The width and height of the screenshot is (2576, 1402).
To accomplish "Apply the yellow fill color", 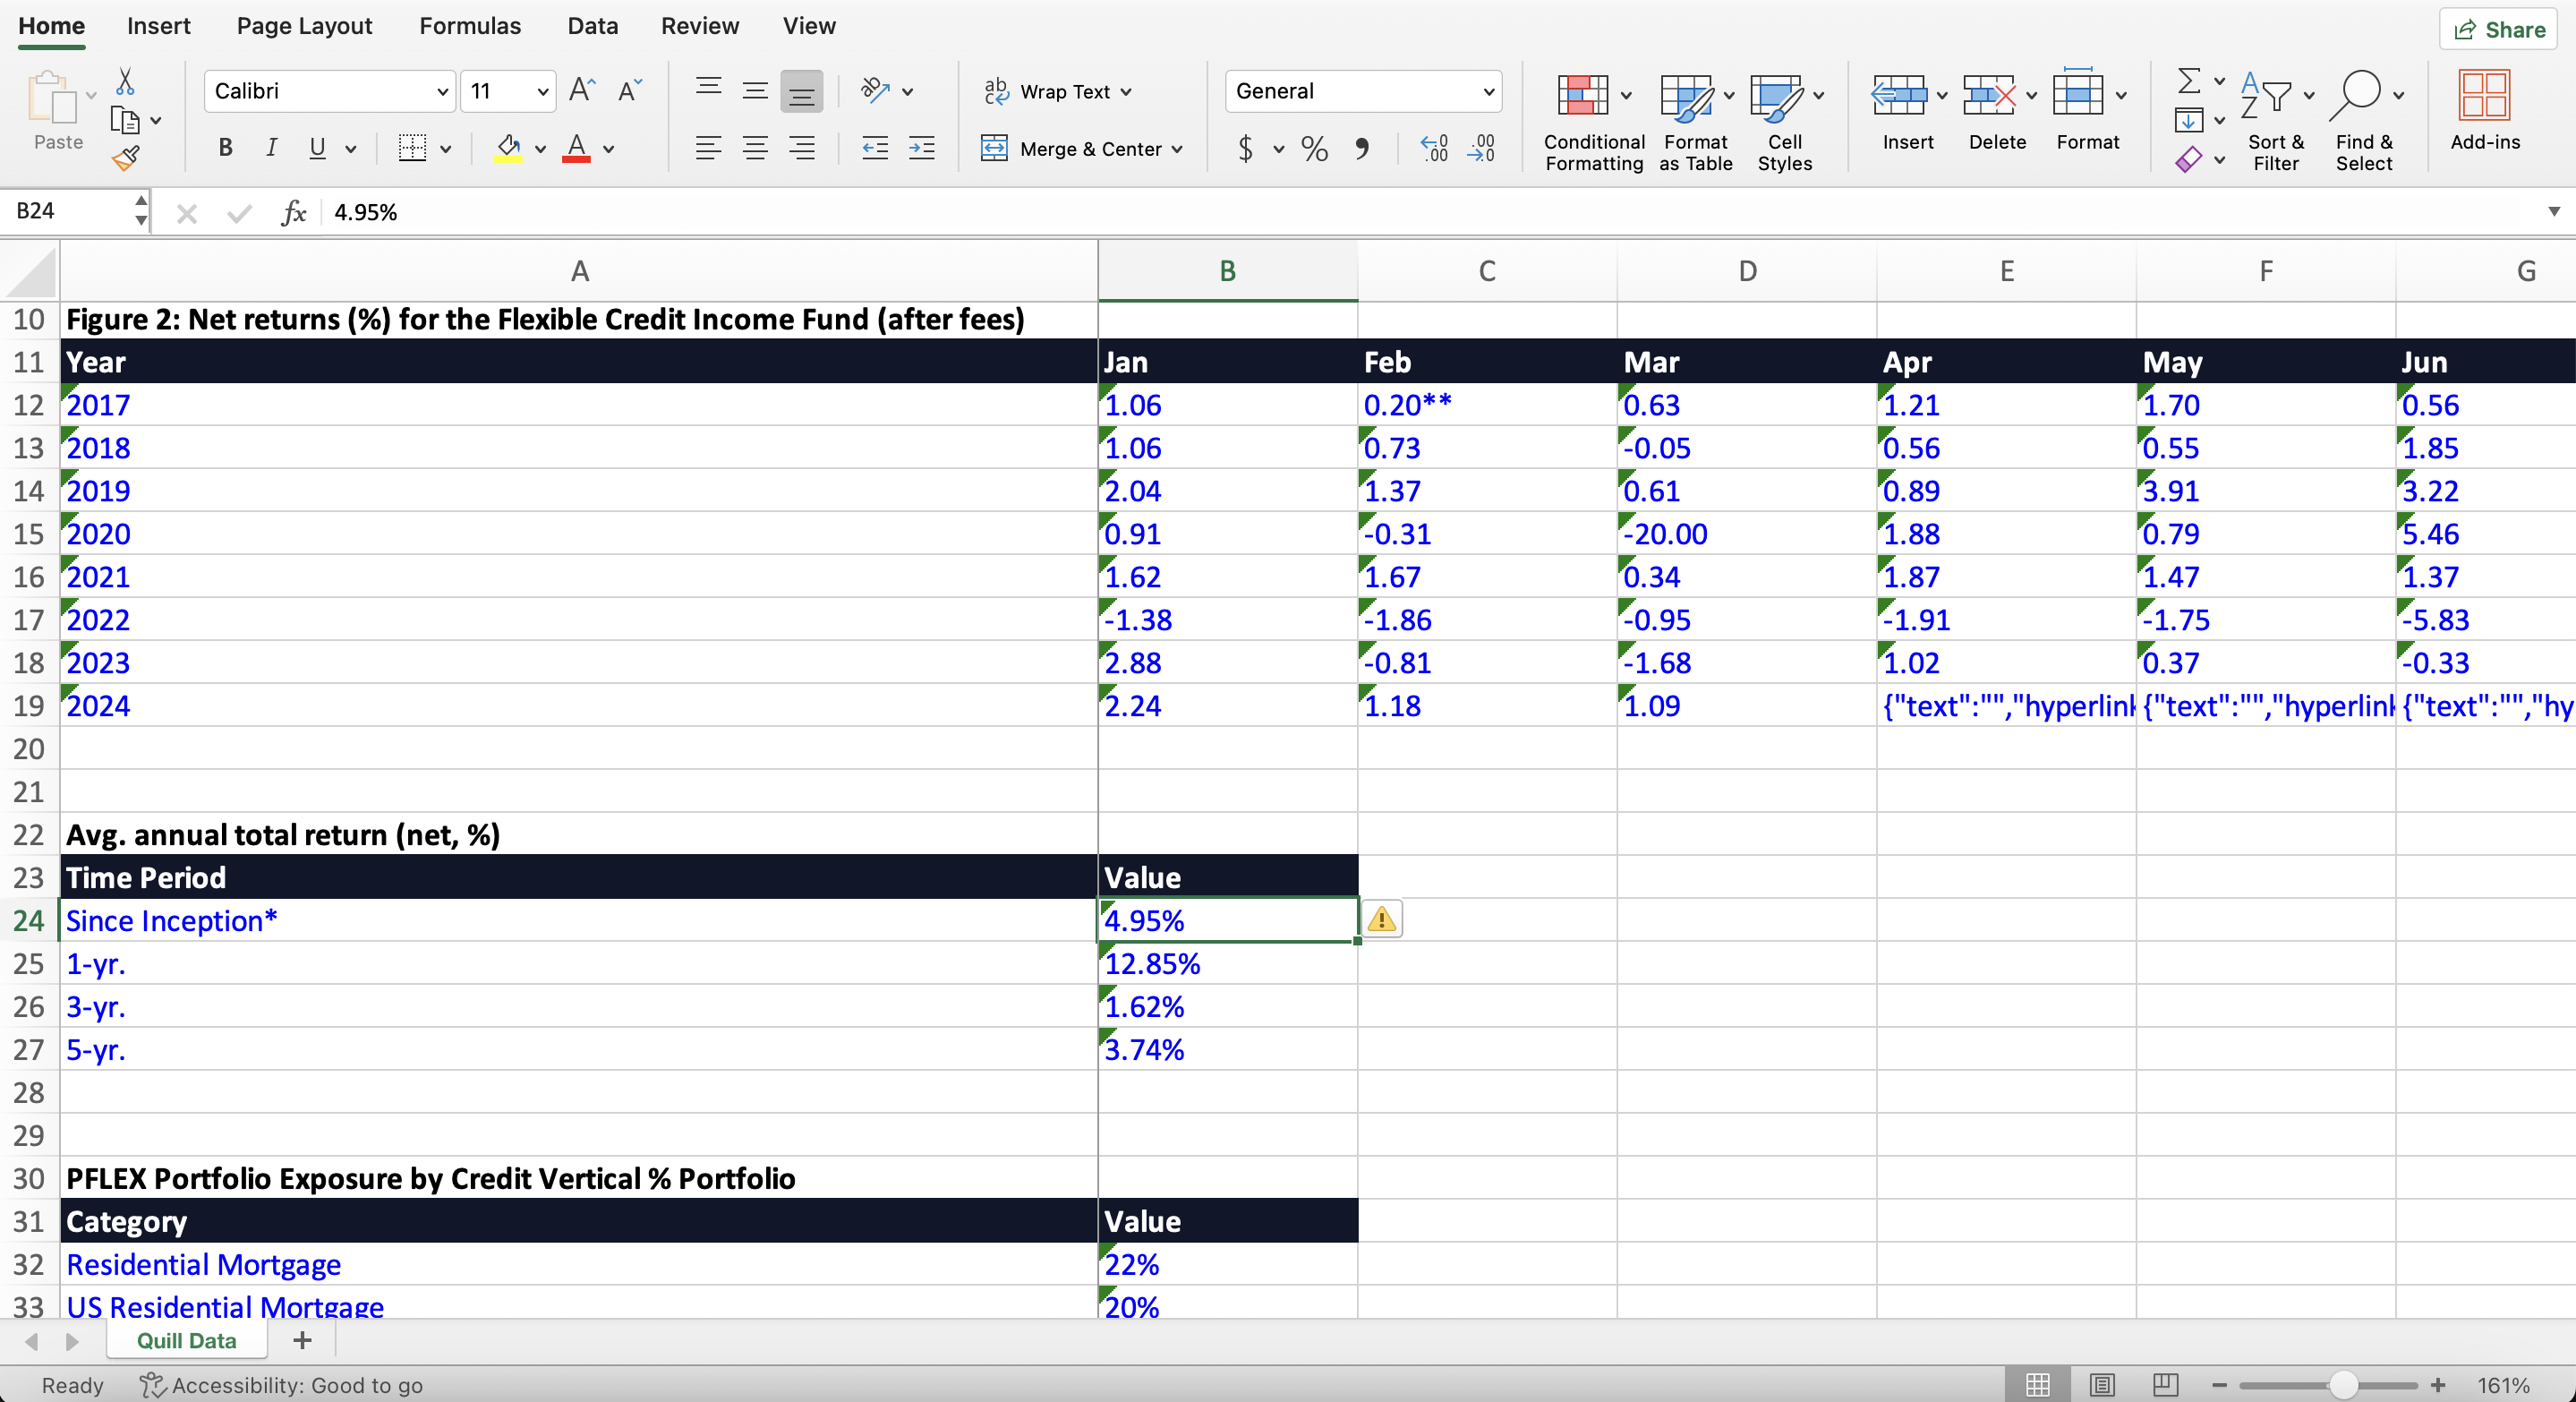I will (508, 149).
